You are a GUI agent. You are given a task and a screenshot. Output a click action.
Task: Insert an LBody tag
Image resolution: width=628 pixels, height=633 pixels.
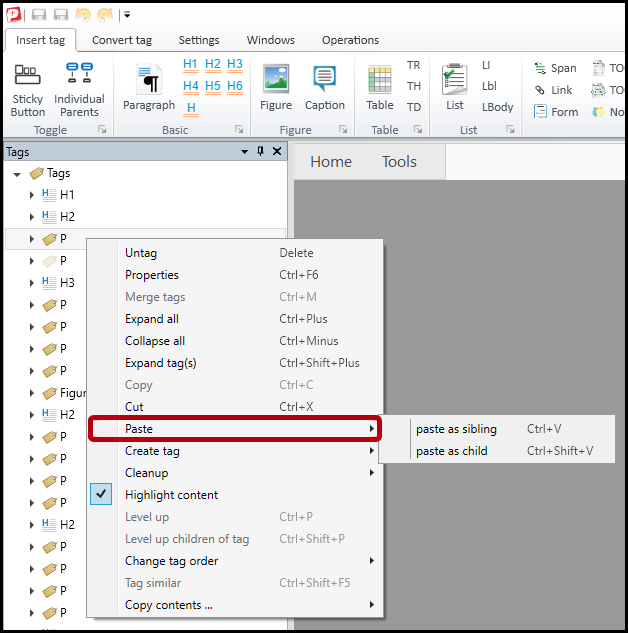click(497, 107)
